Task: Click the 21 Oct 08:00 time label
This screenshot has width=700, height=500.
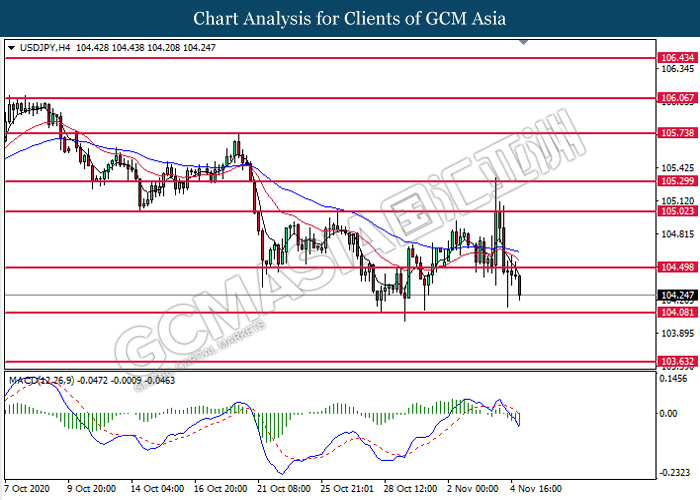Action: pos(284,488)
